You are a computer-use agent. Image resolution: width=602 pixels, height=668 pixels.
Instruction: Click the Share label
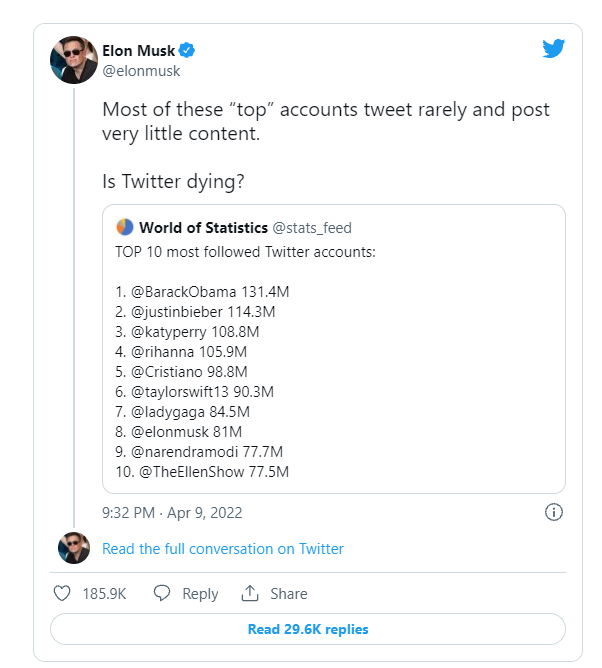pos(288,593)
